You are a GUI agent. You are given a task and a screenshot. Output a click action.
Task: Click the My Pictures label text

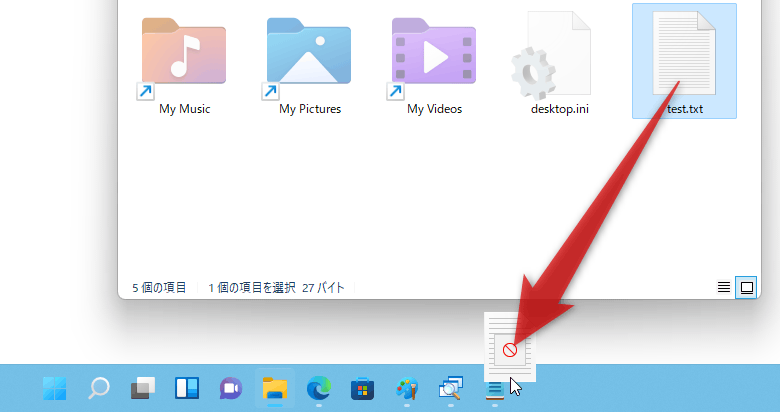coord(310,109)
